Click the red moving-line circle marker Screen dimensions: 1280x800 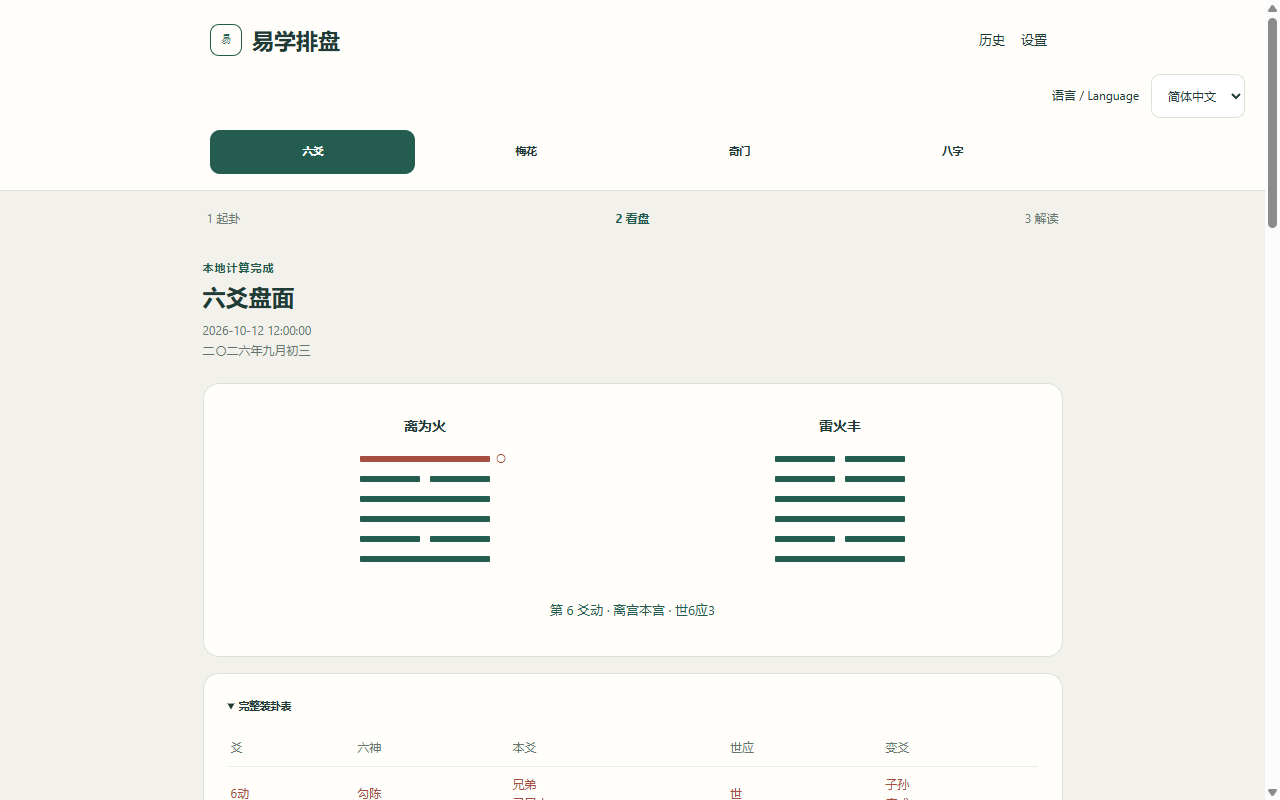[501, 459]
